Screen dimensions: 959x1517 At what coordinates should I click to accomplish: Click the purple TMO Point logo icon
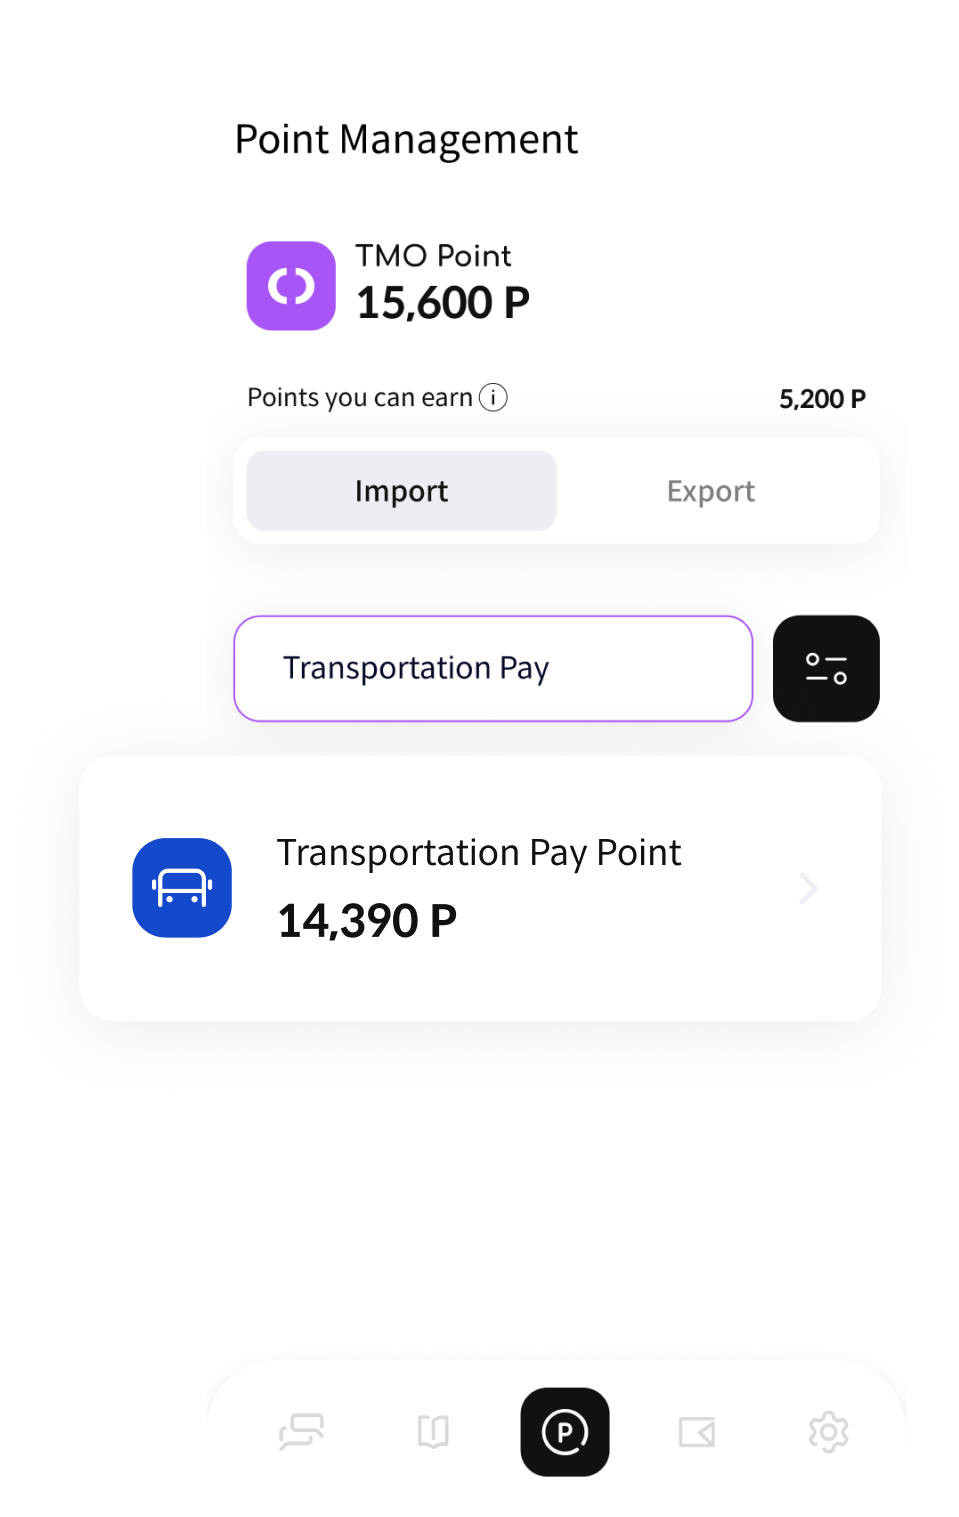tap(291, 286)
